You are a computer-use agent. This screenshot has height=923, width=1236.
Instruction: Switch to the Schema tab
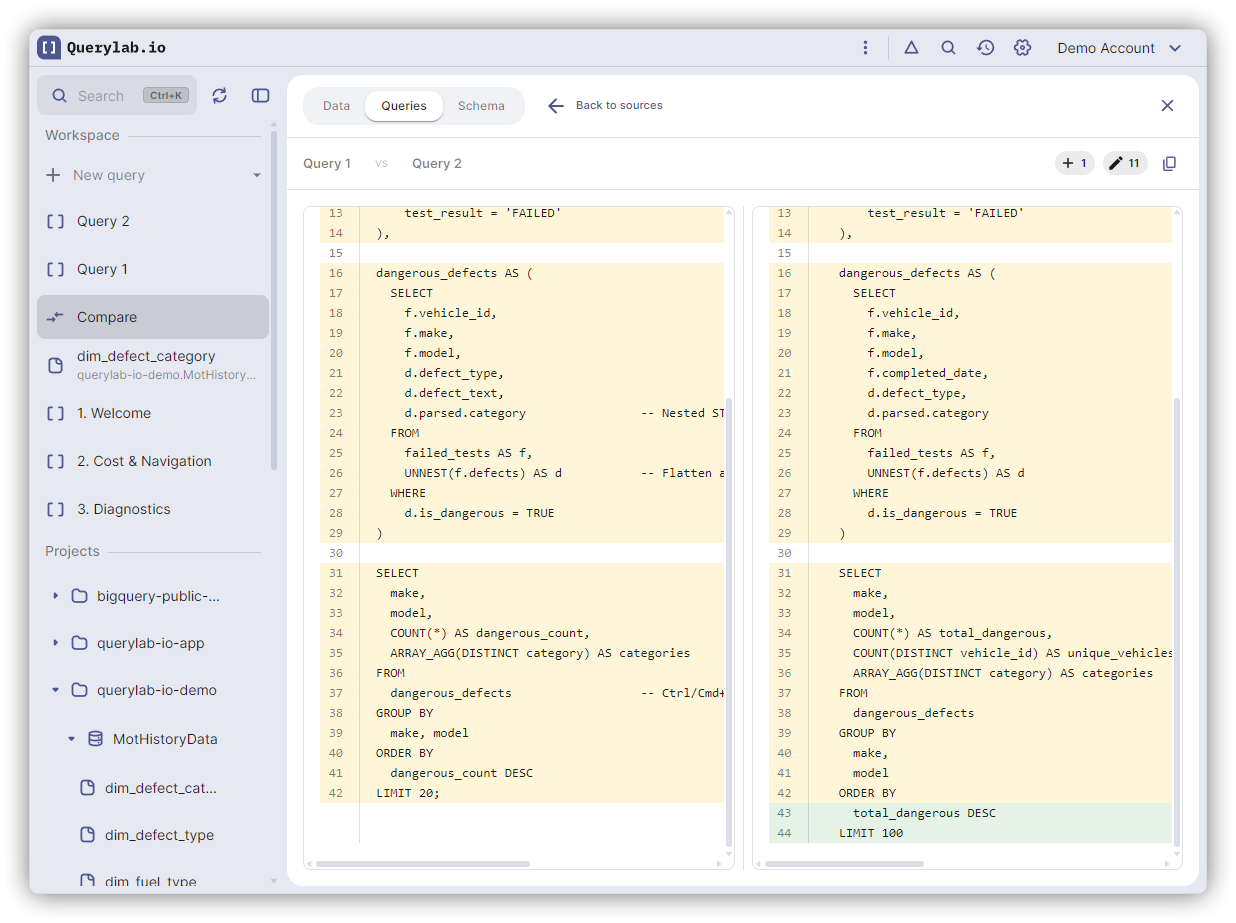click(x=481, y=106)
